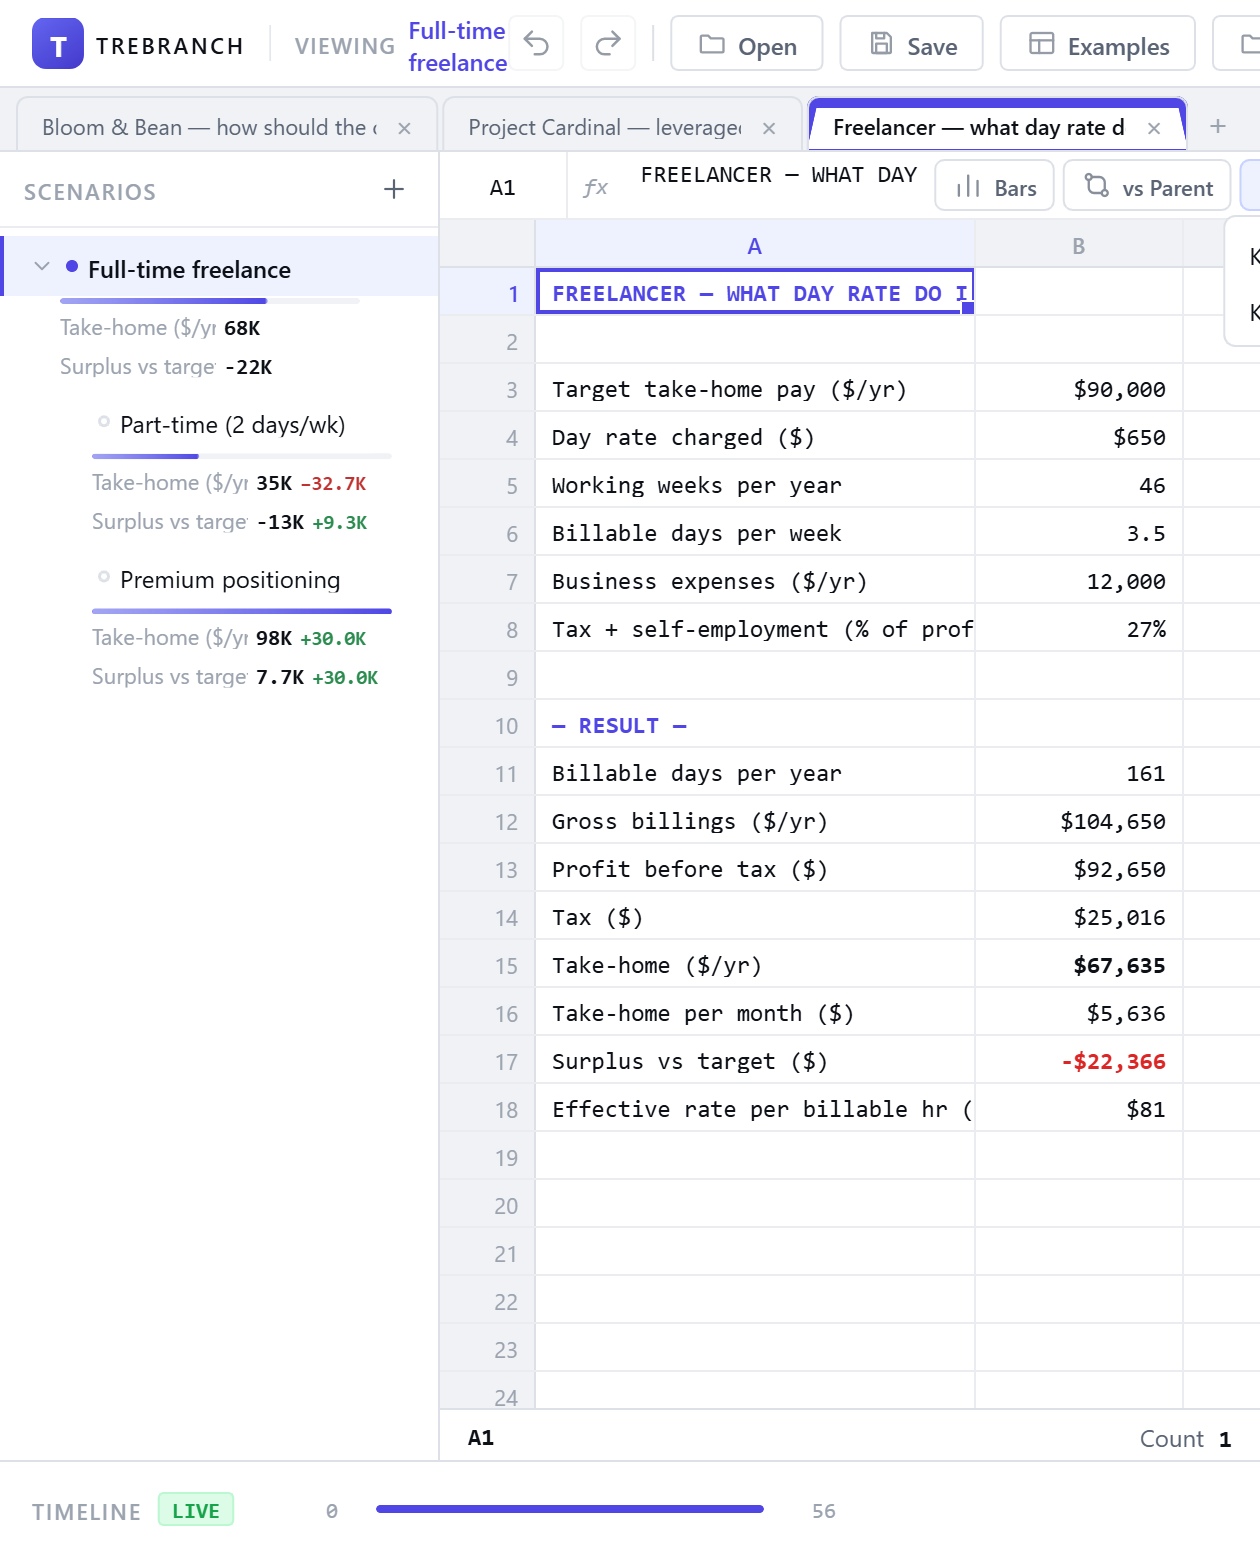Add a new scenario
The height and width of the screenshot is (1556, 1260).
pos(394,189)
